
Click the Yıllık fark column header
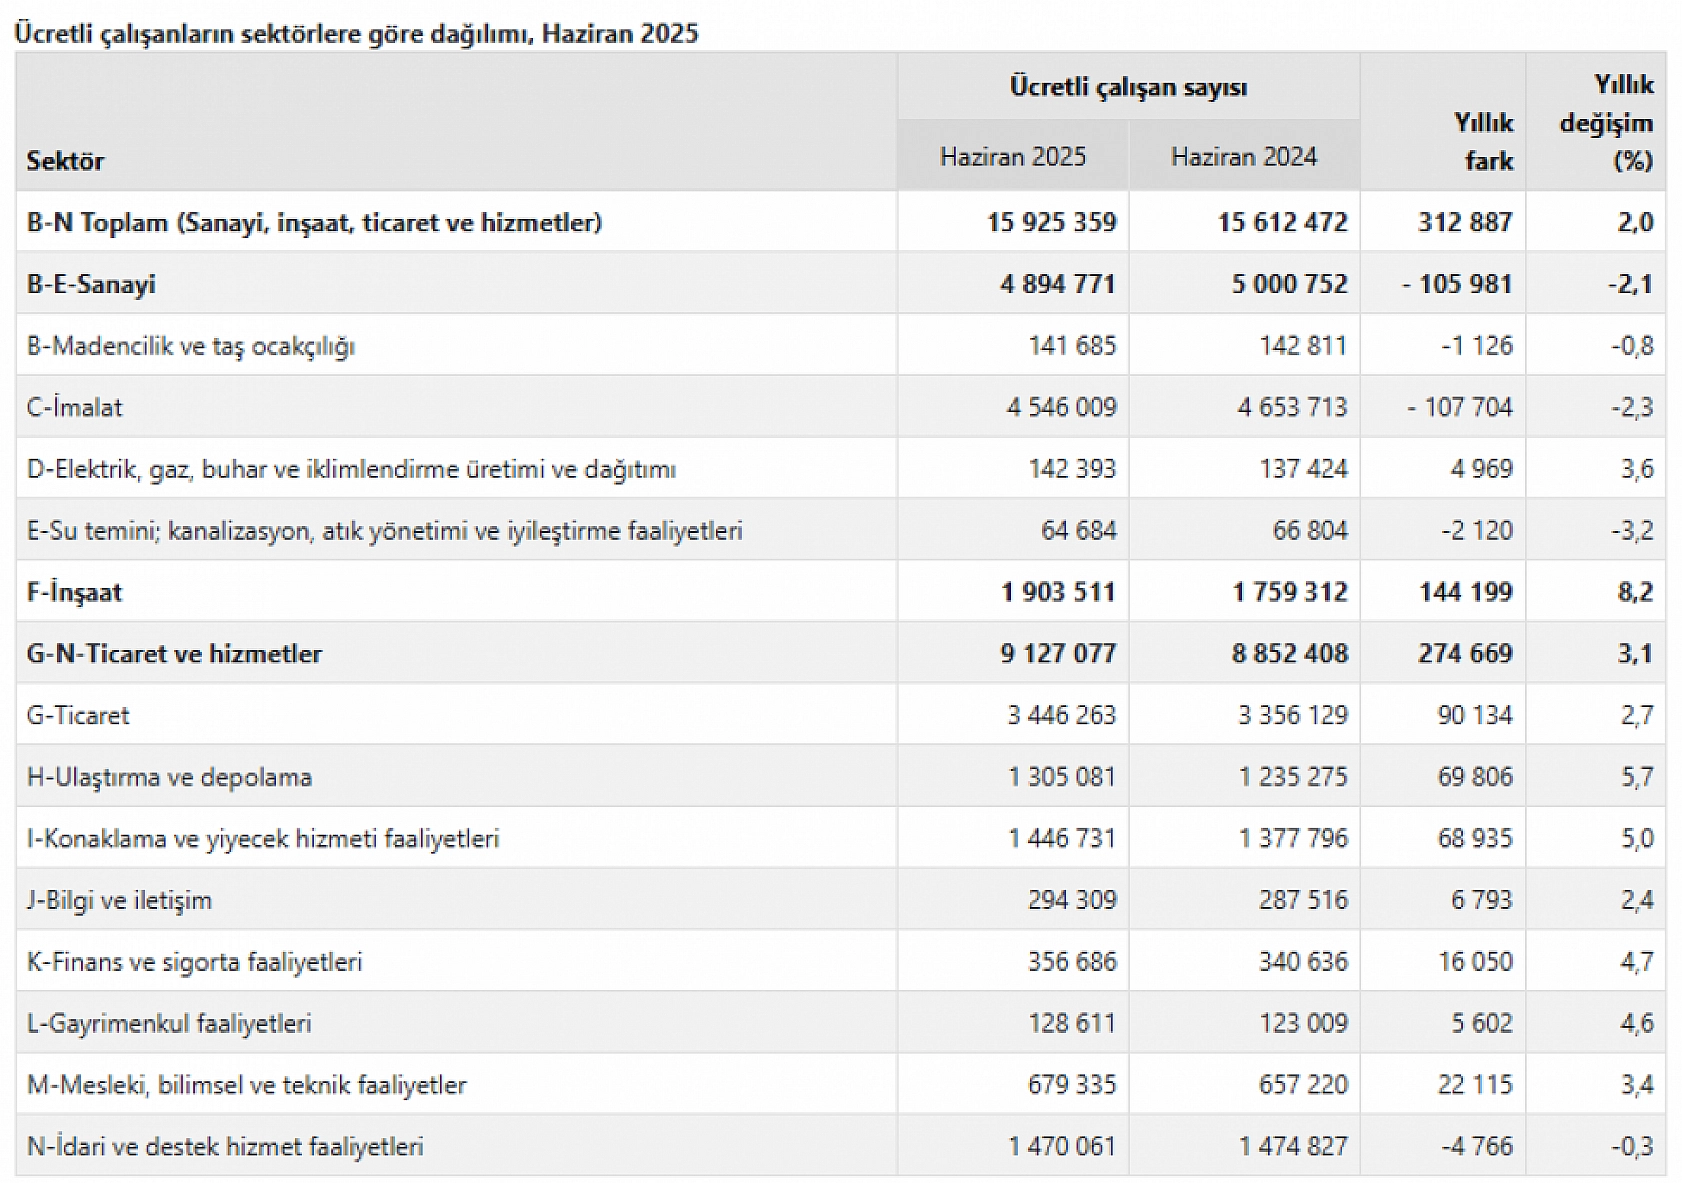pyautogui.click(x=1482, y=141)
